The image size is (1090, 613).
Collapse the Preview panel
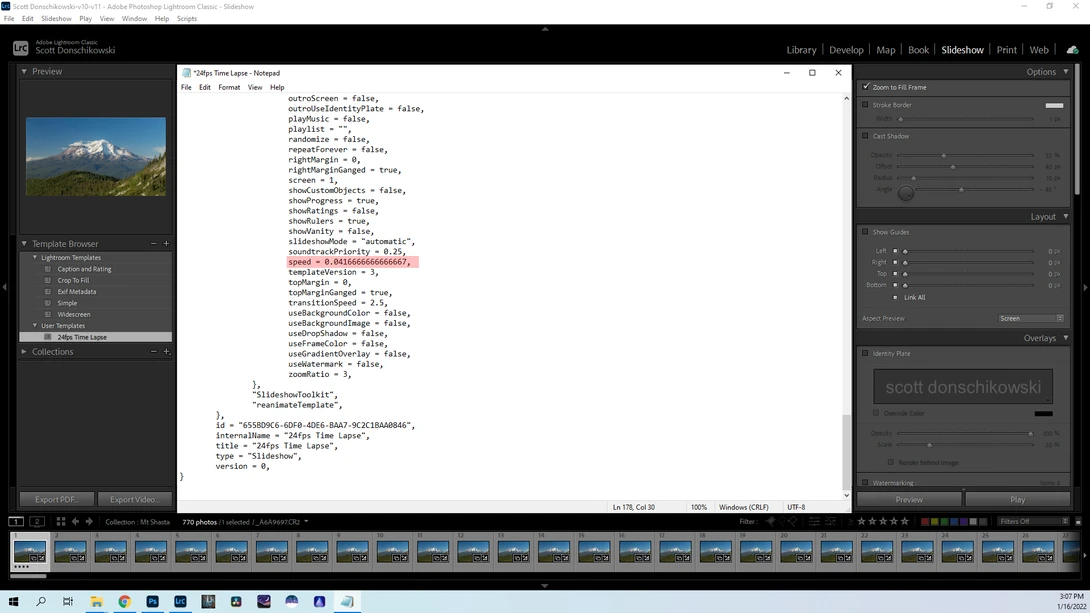pos(24,71)
